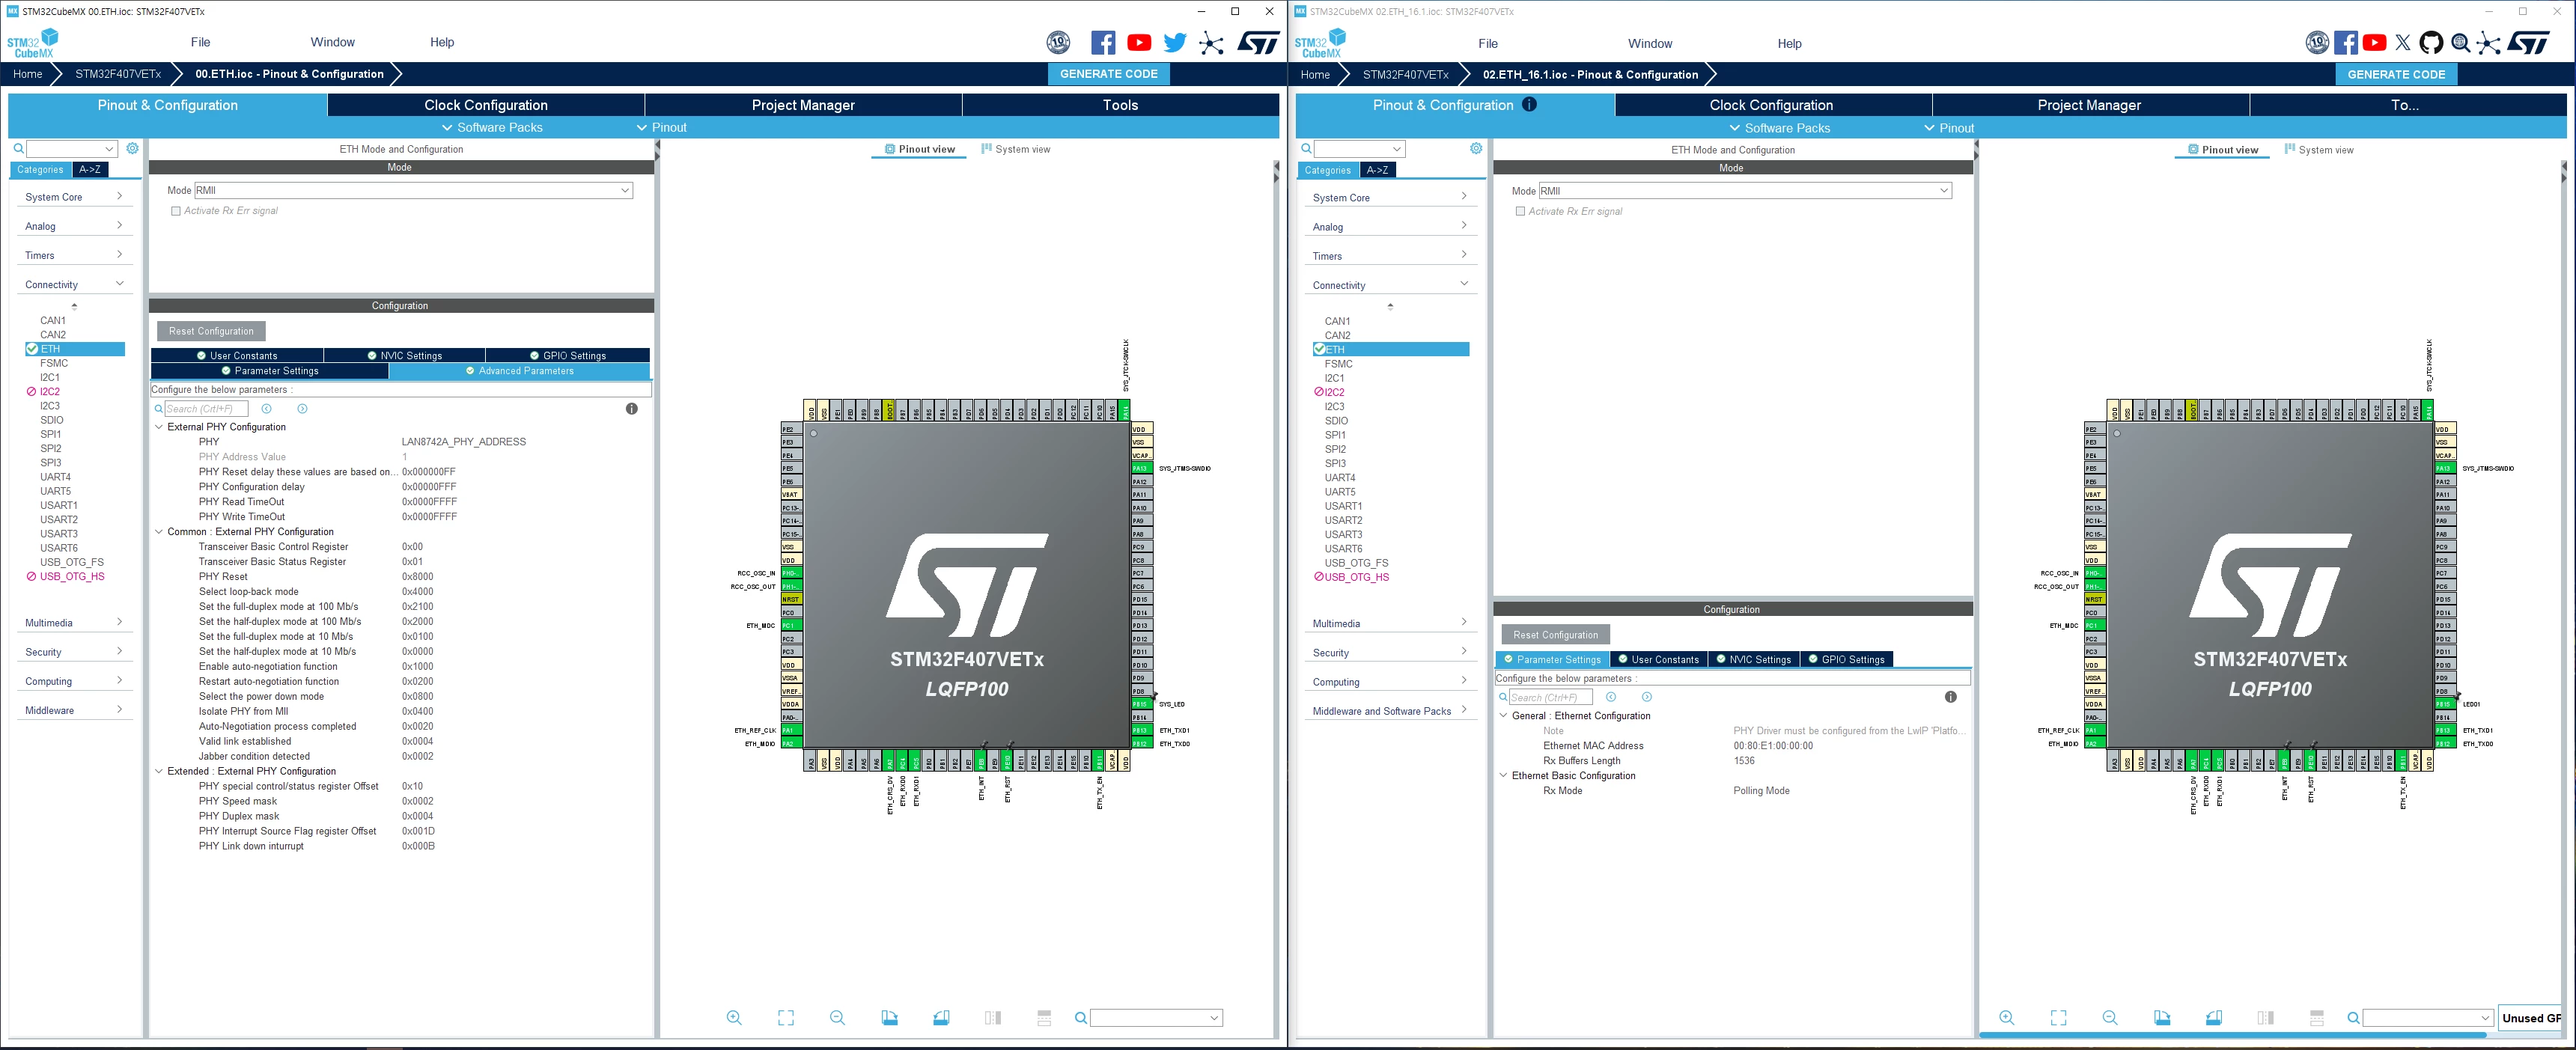Click the parameter info icon in 00.ETH.ioc window
The height and width of the screenshot is (1050, 2576).
pos(632,409)
